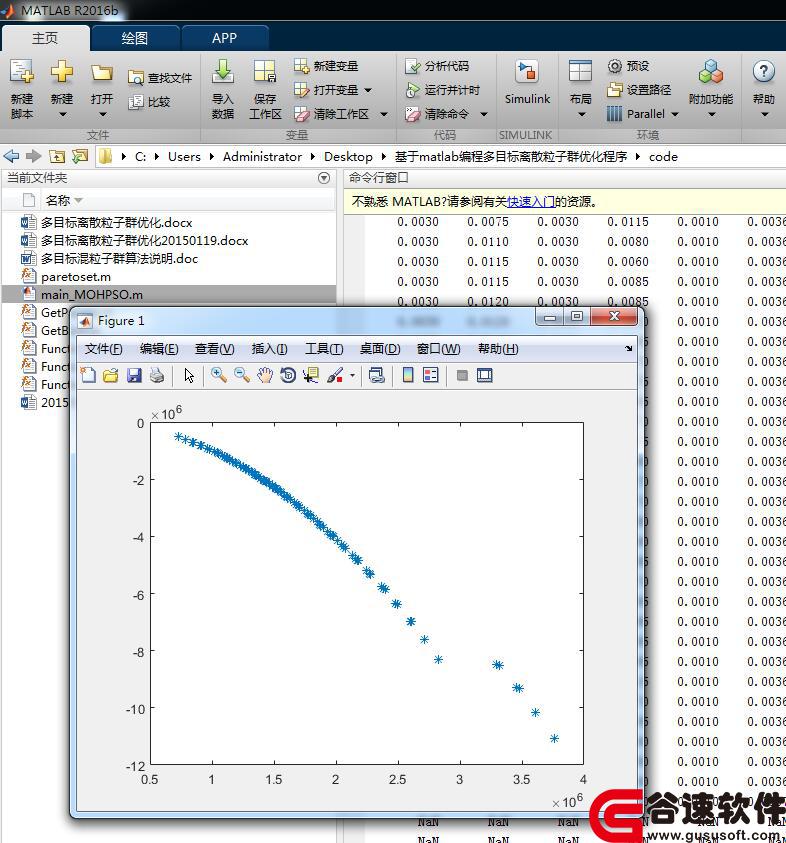Click the Browse for folder icon
786x843 pixels.
tap(80, 156)
